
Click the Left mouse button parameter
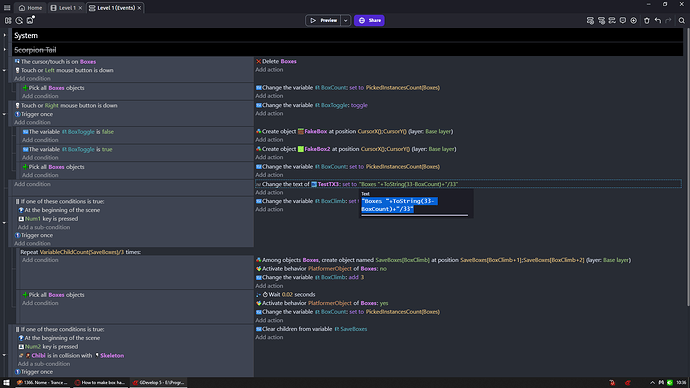click(x=49, y=70)
